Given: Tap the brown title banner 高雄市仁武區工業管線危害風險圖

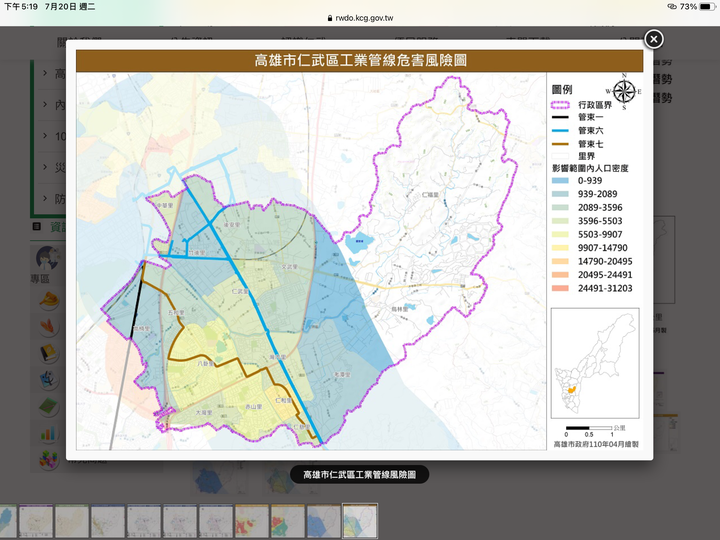Looking at the screenshot, I should [x=360, y=61].
